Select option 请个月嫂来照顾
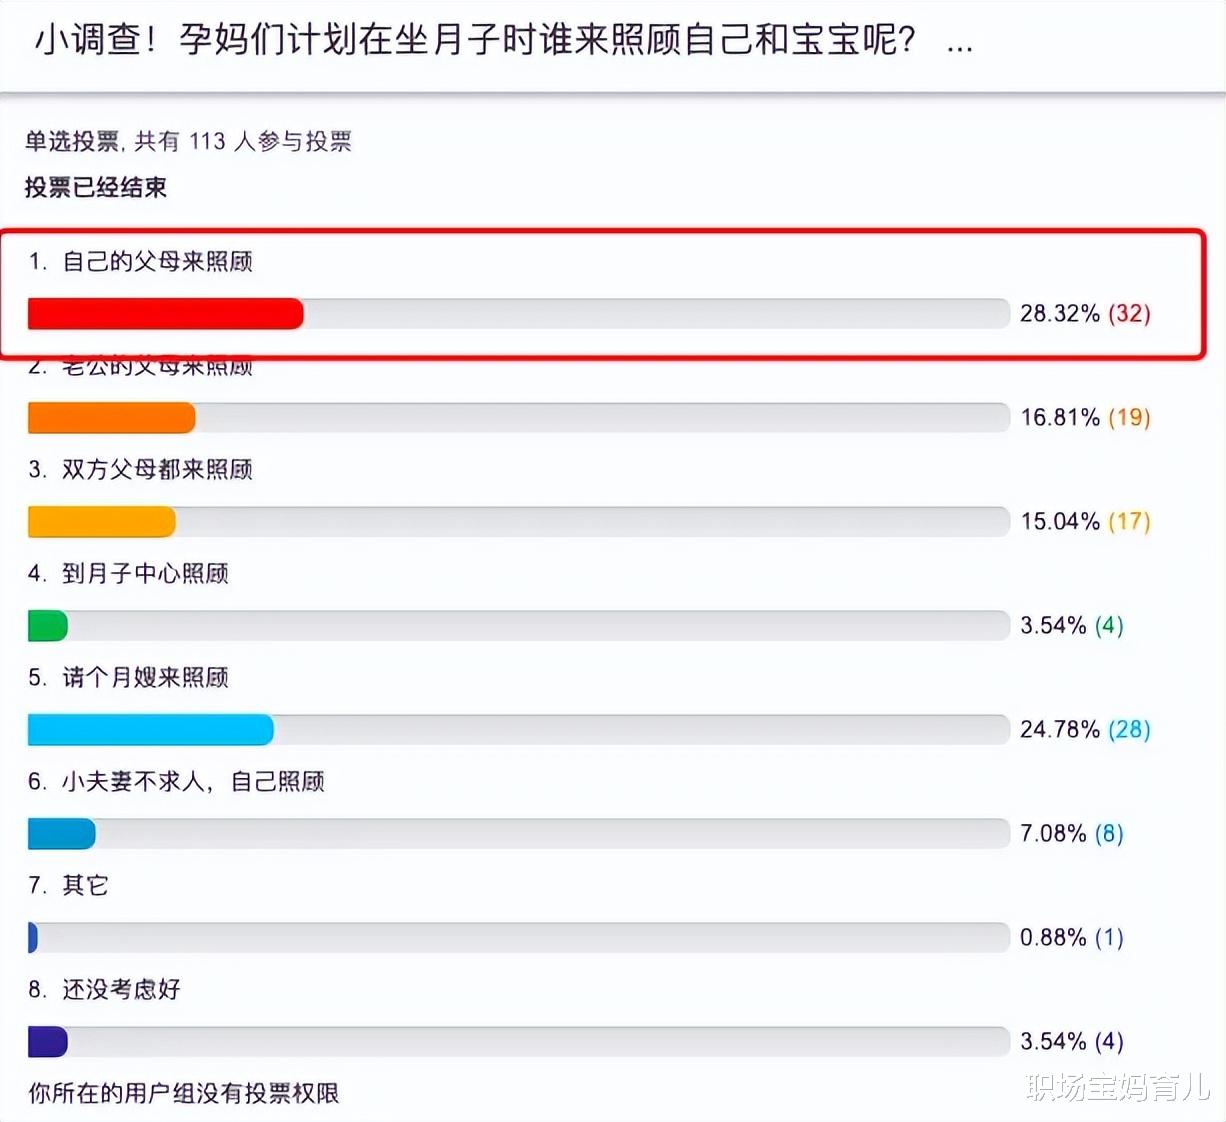Viewport: 1226px width, 1122px height. pyautogui.click(x=145, y=678)
